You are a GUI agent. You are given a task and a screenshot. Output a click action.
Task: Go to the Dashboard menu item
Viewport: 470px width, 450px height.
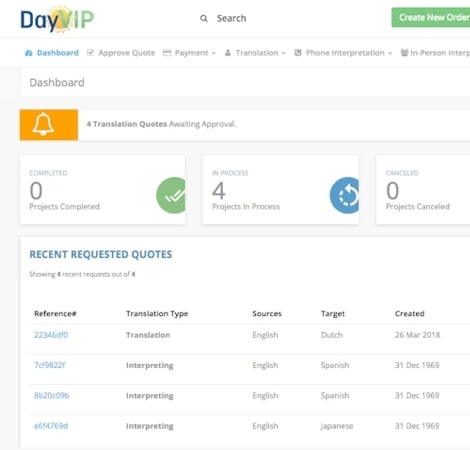(x=52, y=53)
